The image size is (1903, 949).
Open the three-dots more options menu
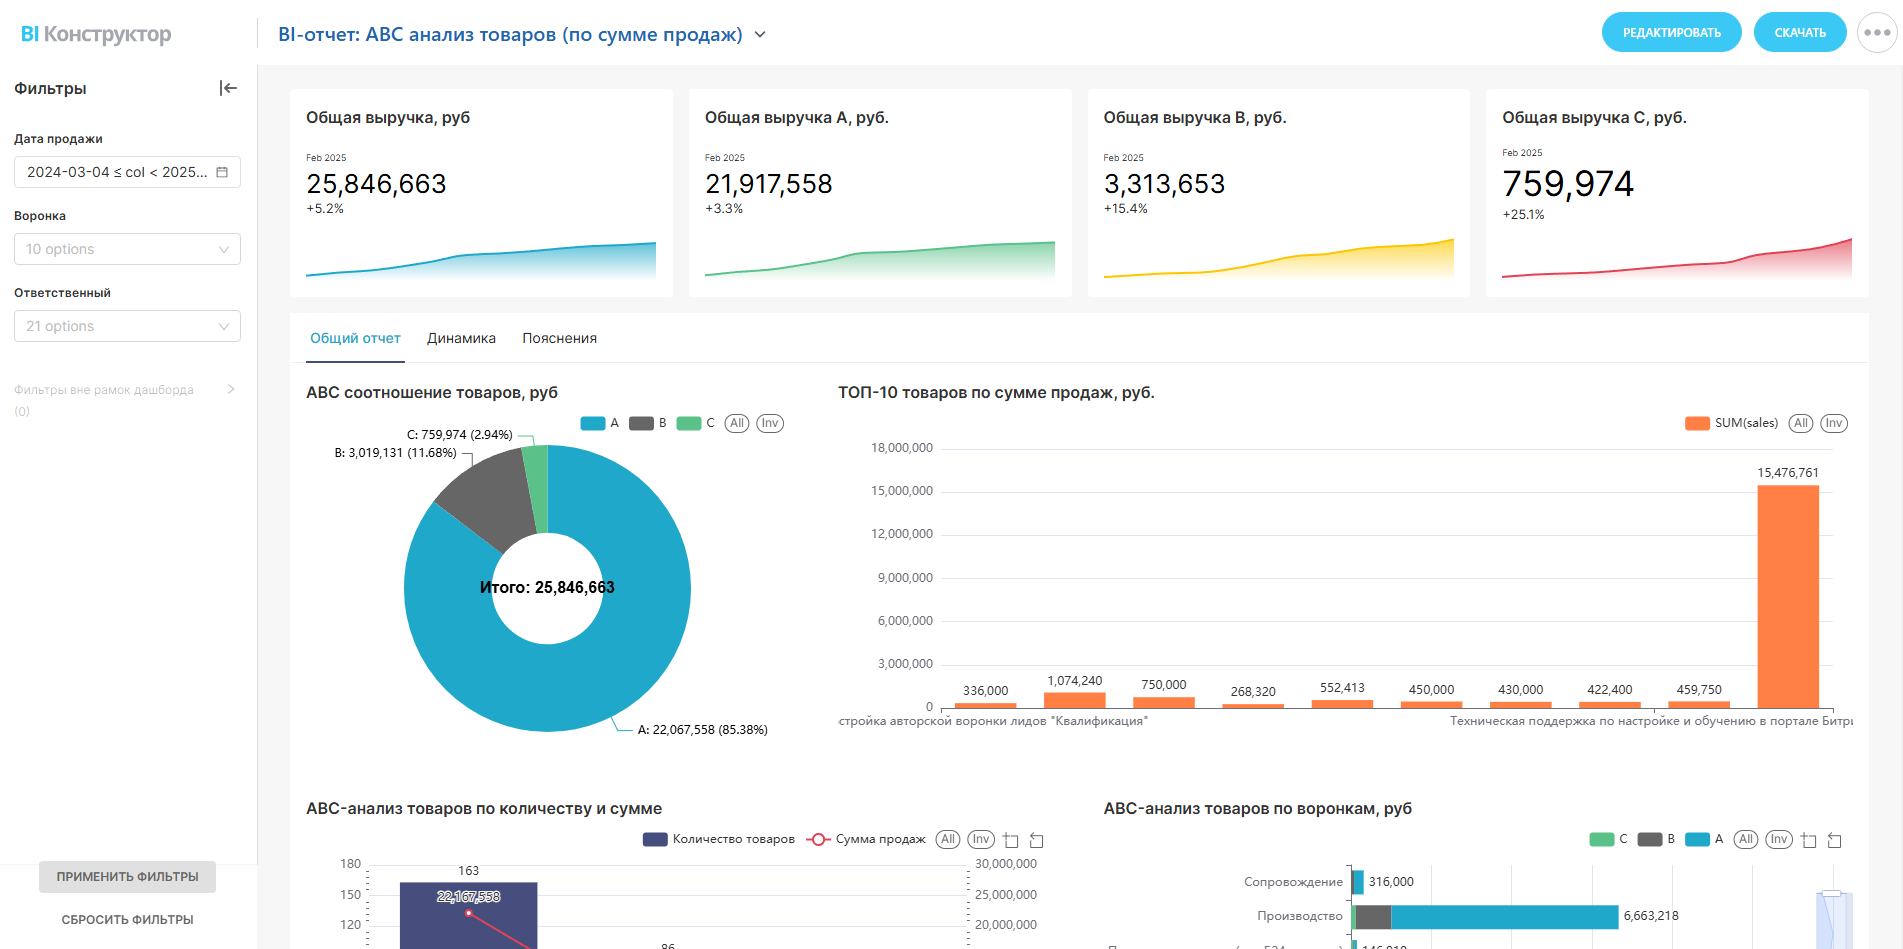[x=1877, y=33]
